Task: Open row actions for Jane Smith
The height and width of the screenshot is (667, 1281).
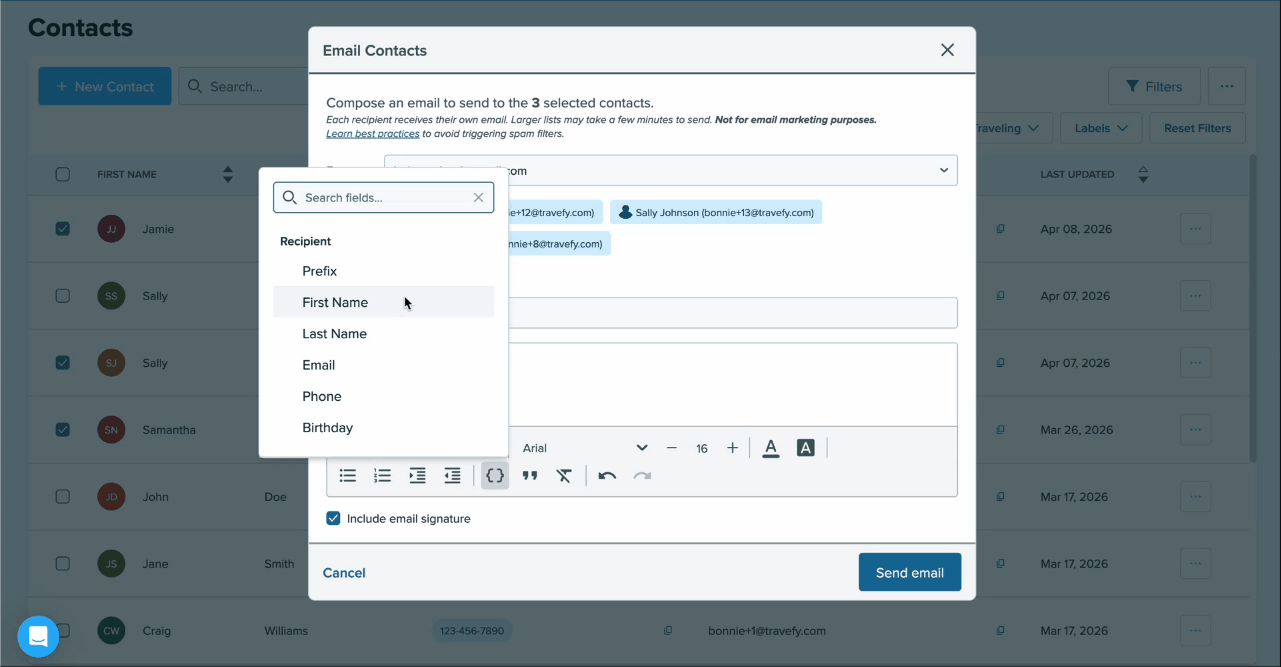Action: (x=1195, y=564)
